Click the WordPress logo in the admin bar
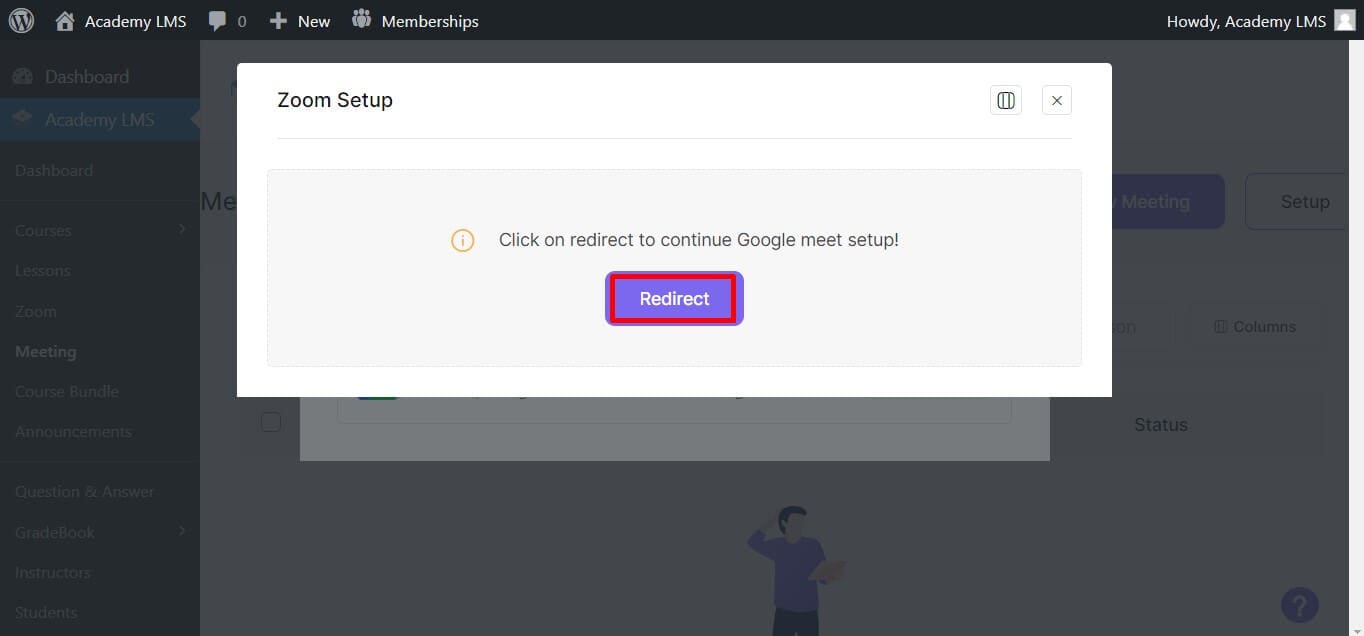This screenshot has width=1364, height=636. 21,20
